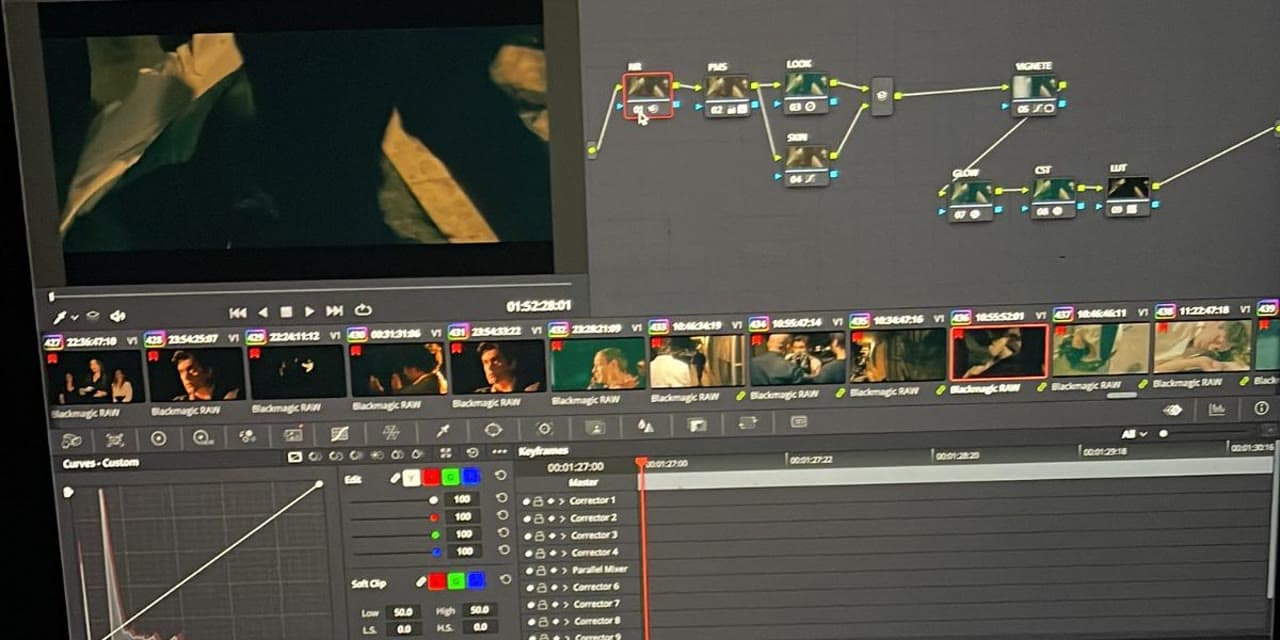
Task: Toggle the red channel edit button
Action: click(x=431, y=478)
